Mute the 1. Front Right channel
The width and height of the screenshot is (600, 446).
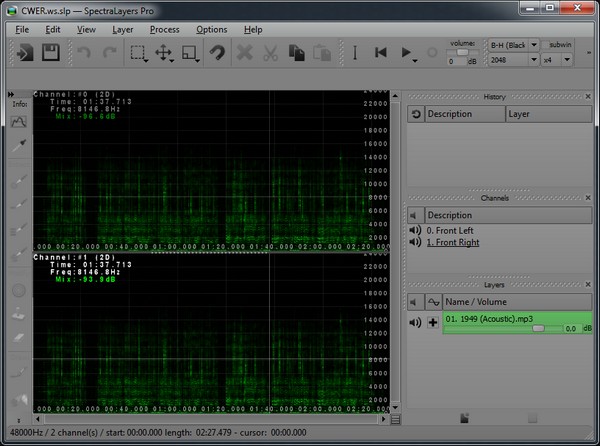pyautogui.click(x=415, y=242)
